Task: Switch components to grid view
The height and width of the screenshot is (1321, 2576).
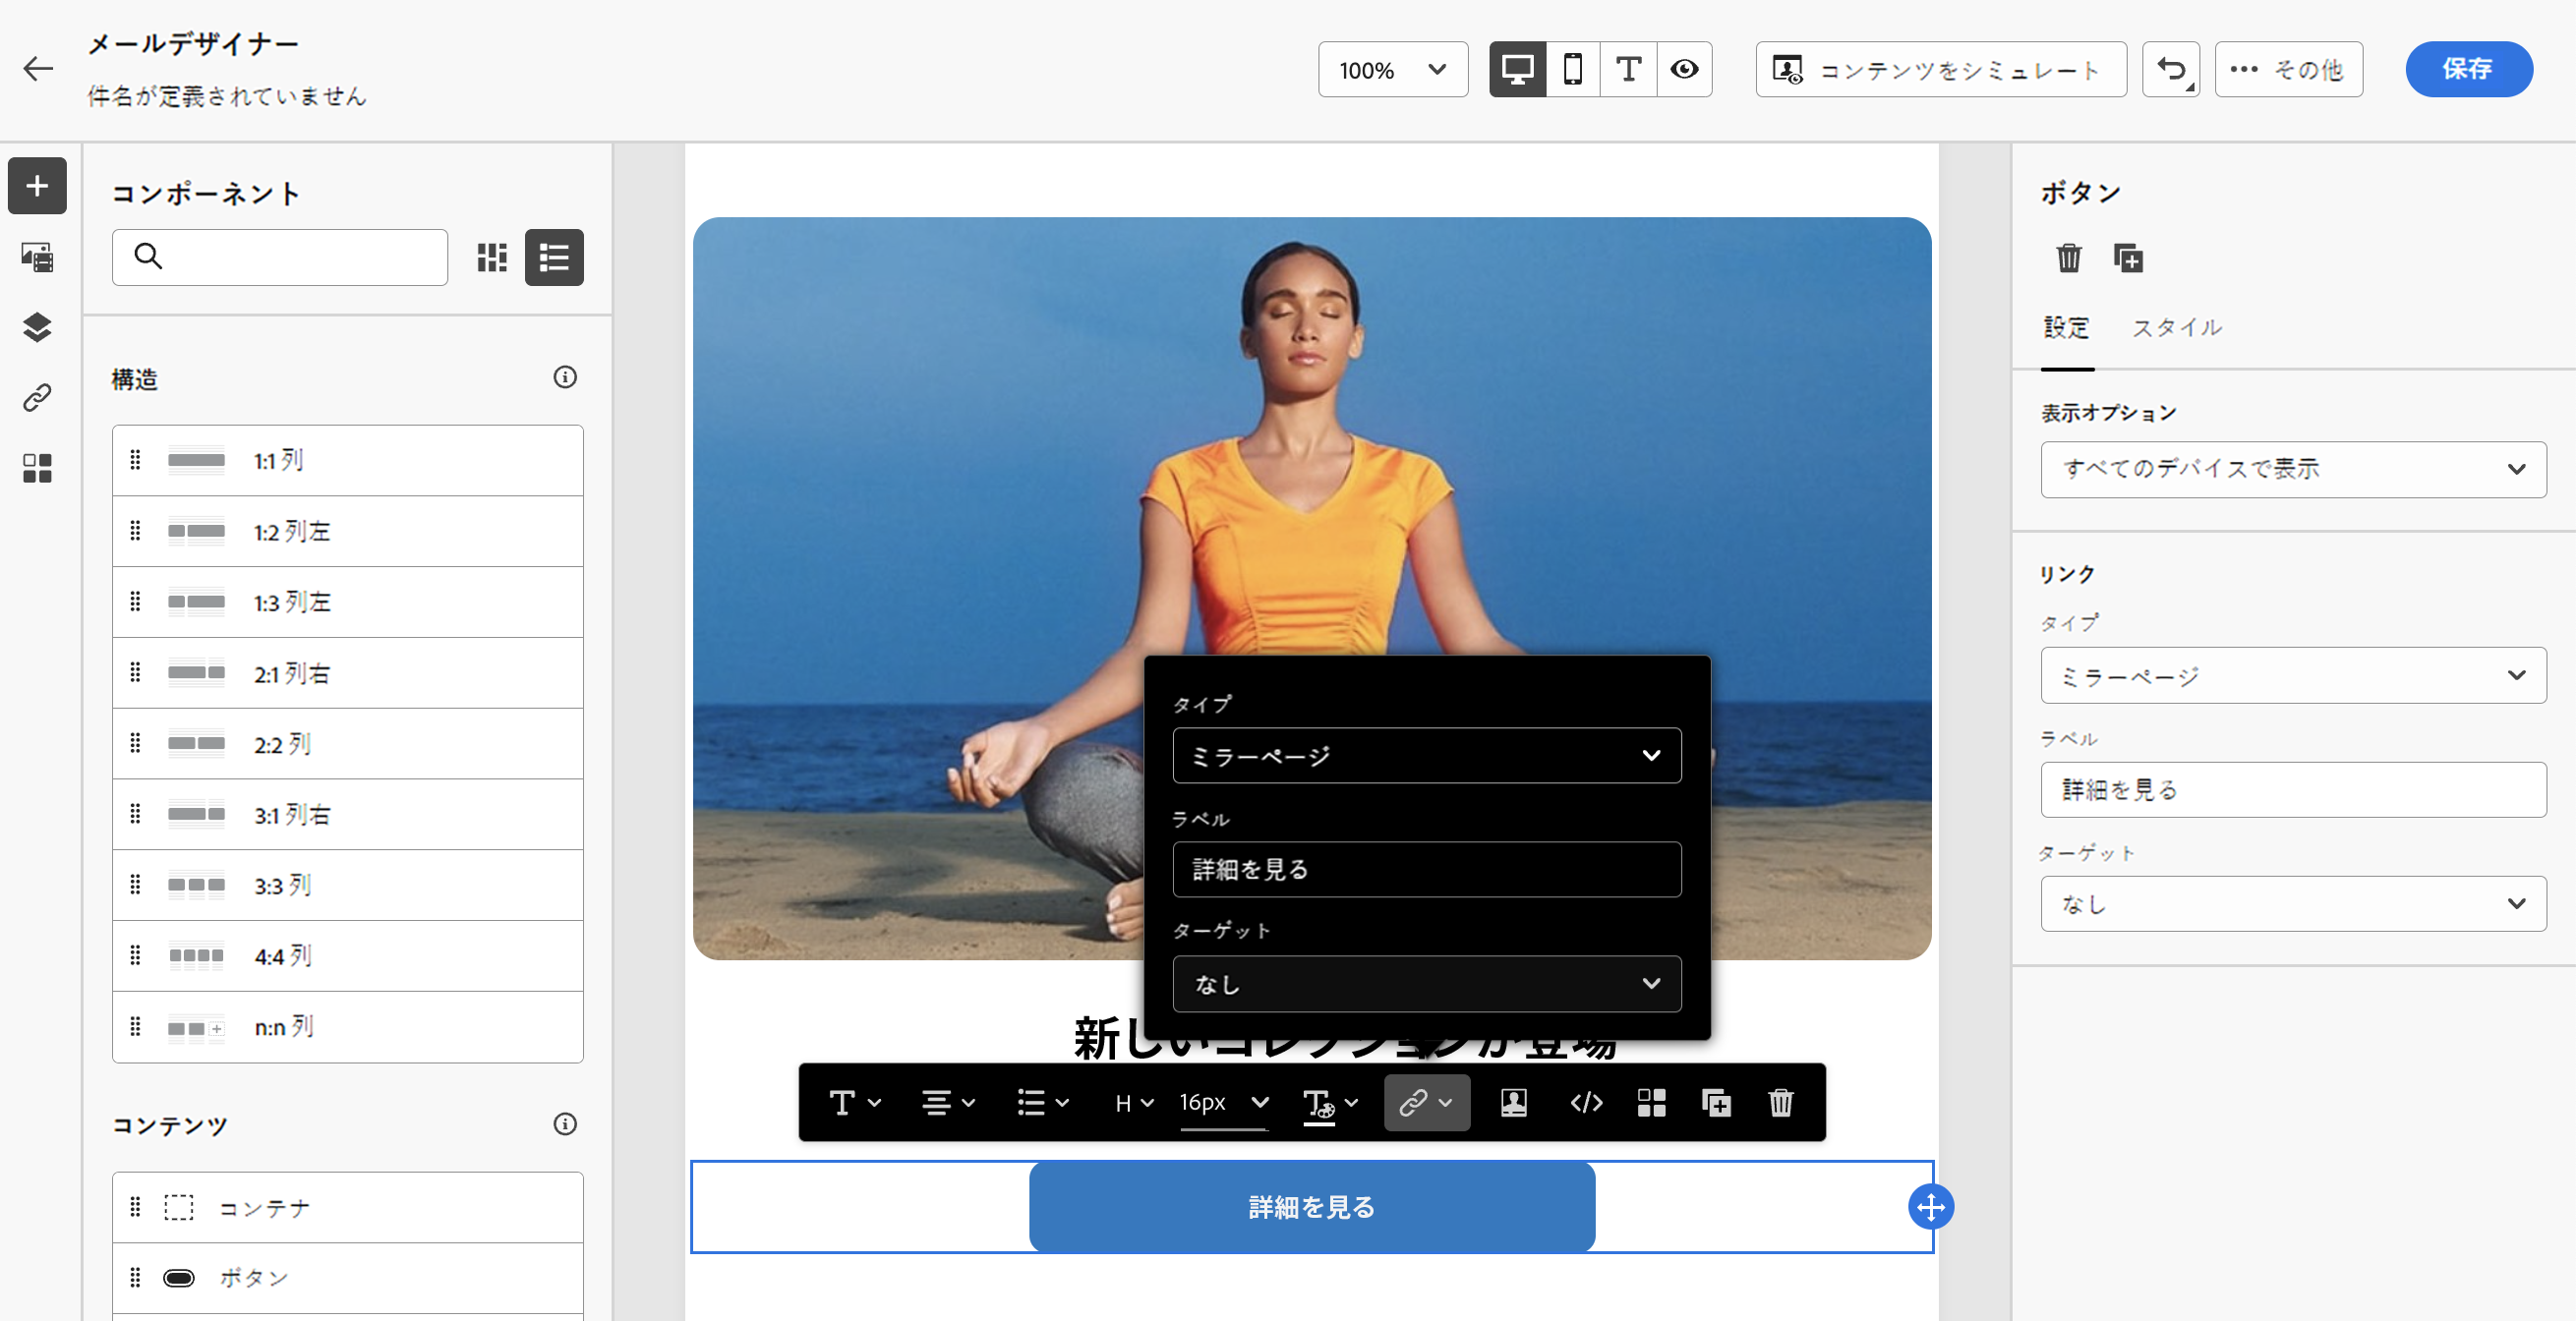Action: (491, 257)
